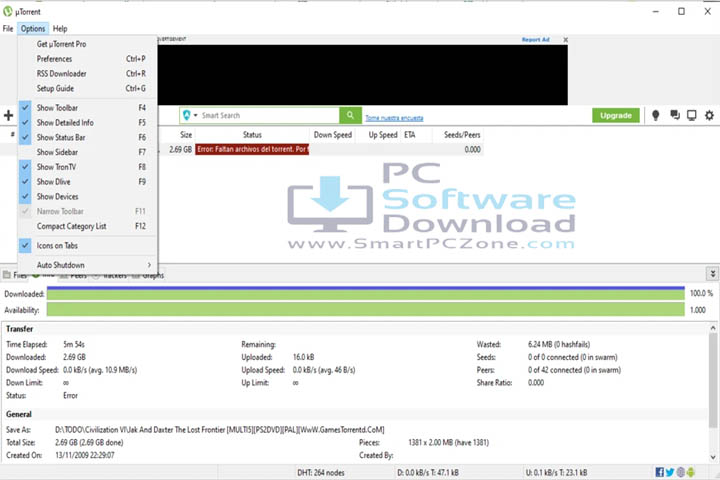Click the Report Ad link

pos(535,40)
